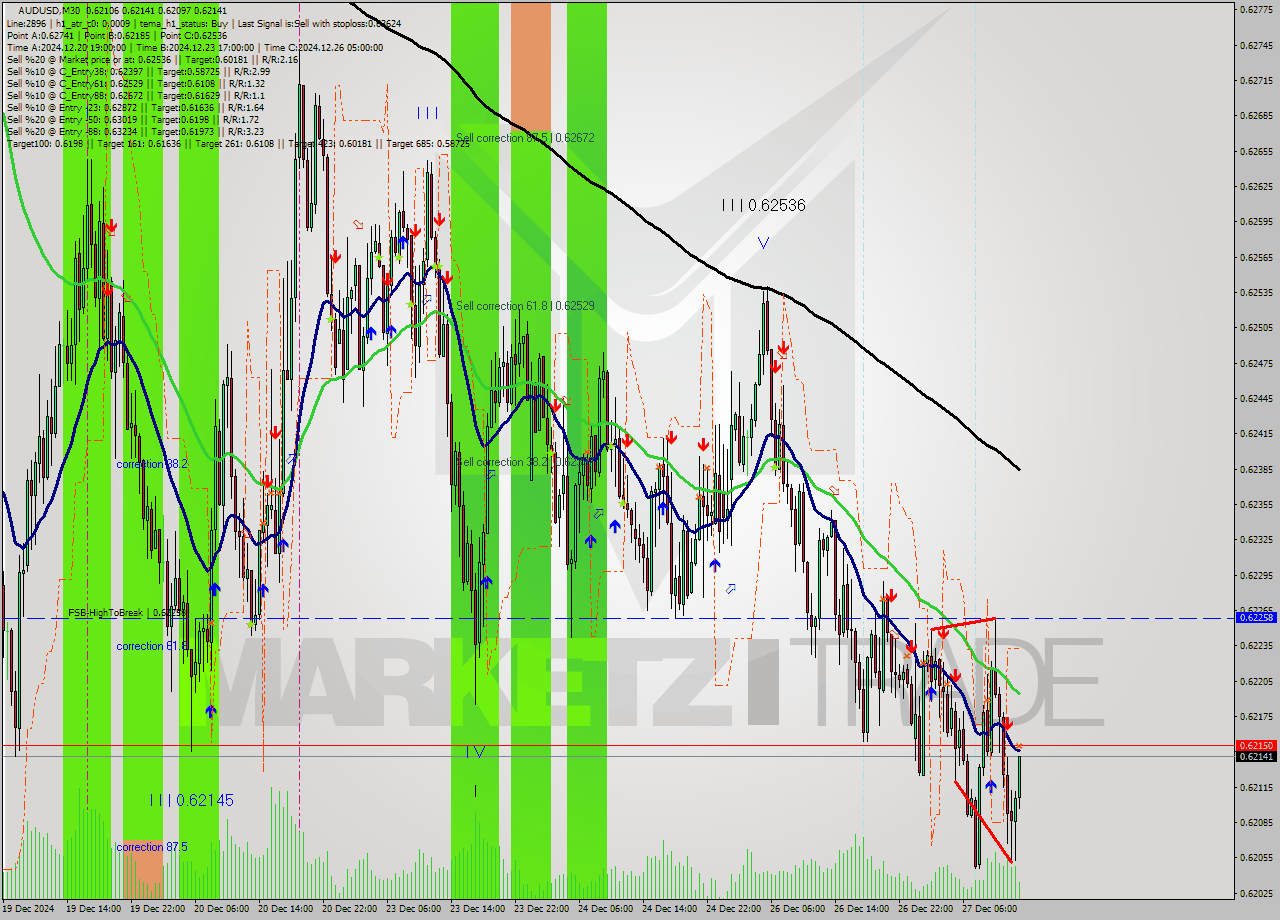1280x920 pixels.
Task: Click 'Sell correction 87.5 | 0.62672' label
Action: [525, 138]
